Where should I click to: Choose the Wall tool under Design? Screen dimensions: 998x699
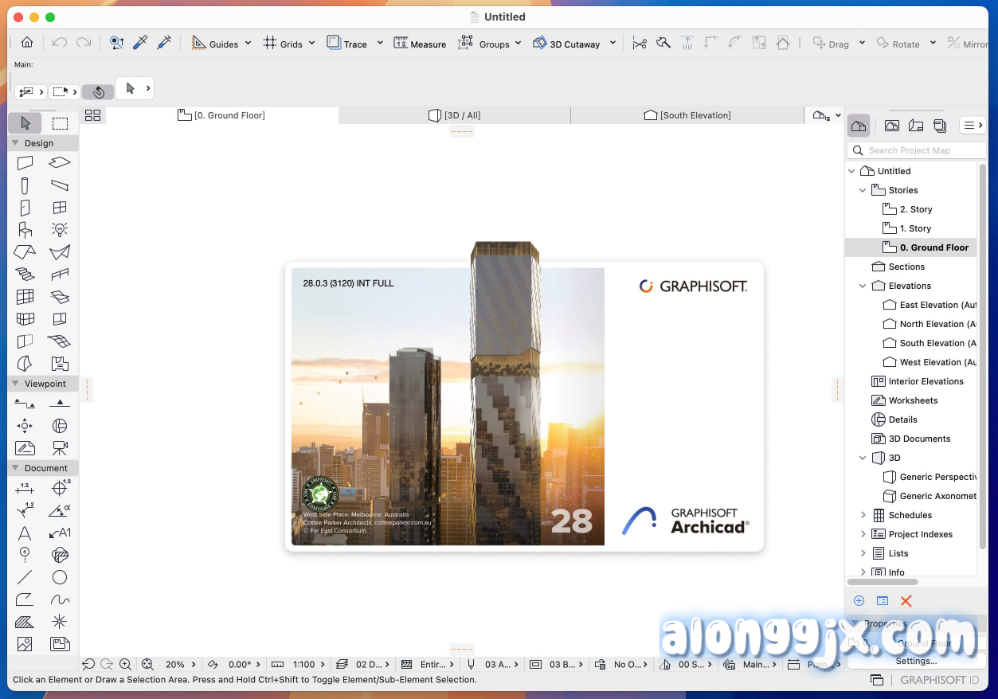pos(25,163)
